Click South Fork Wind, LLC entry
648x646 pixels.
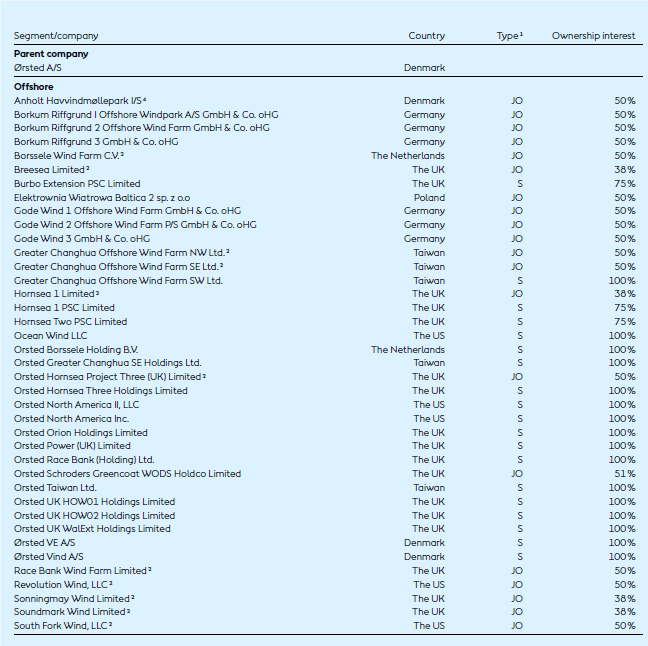pos(62,626)
